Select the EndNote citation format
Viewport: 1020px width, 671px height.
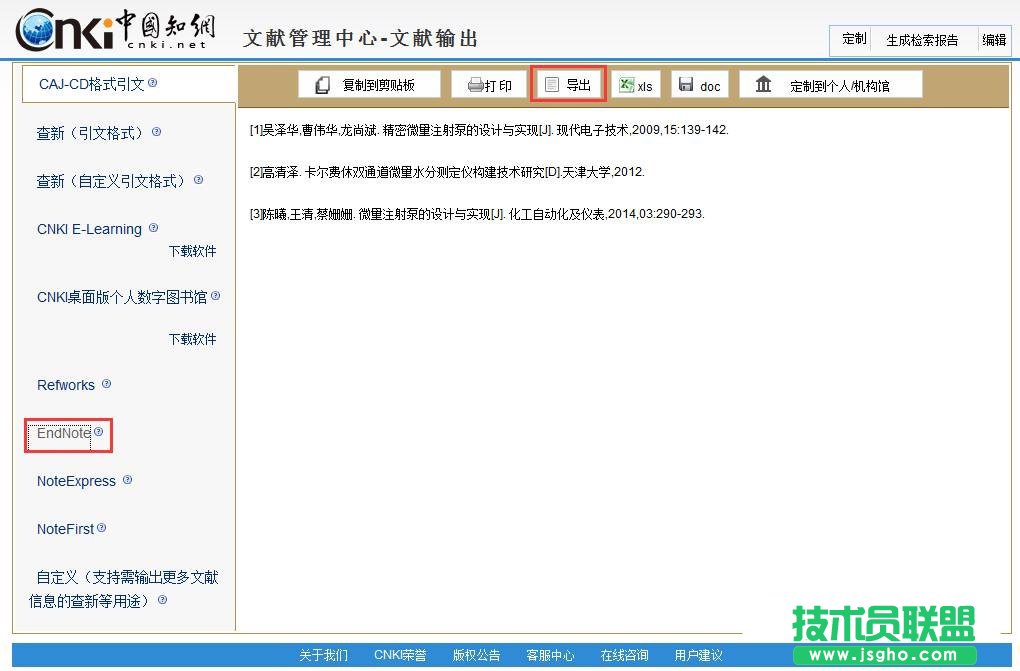[61, 433]
